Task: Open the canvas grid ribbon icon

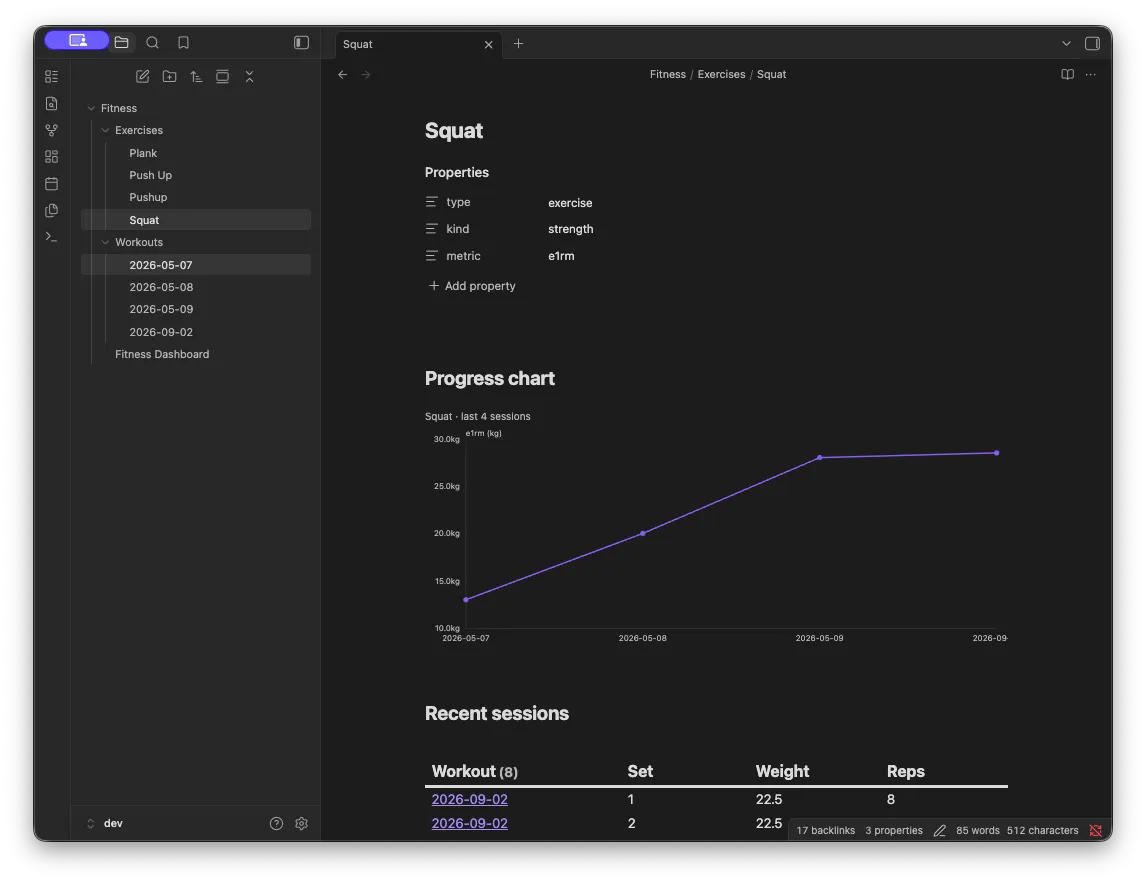Action: click(x=51, y=156)
